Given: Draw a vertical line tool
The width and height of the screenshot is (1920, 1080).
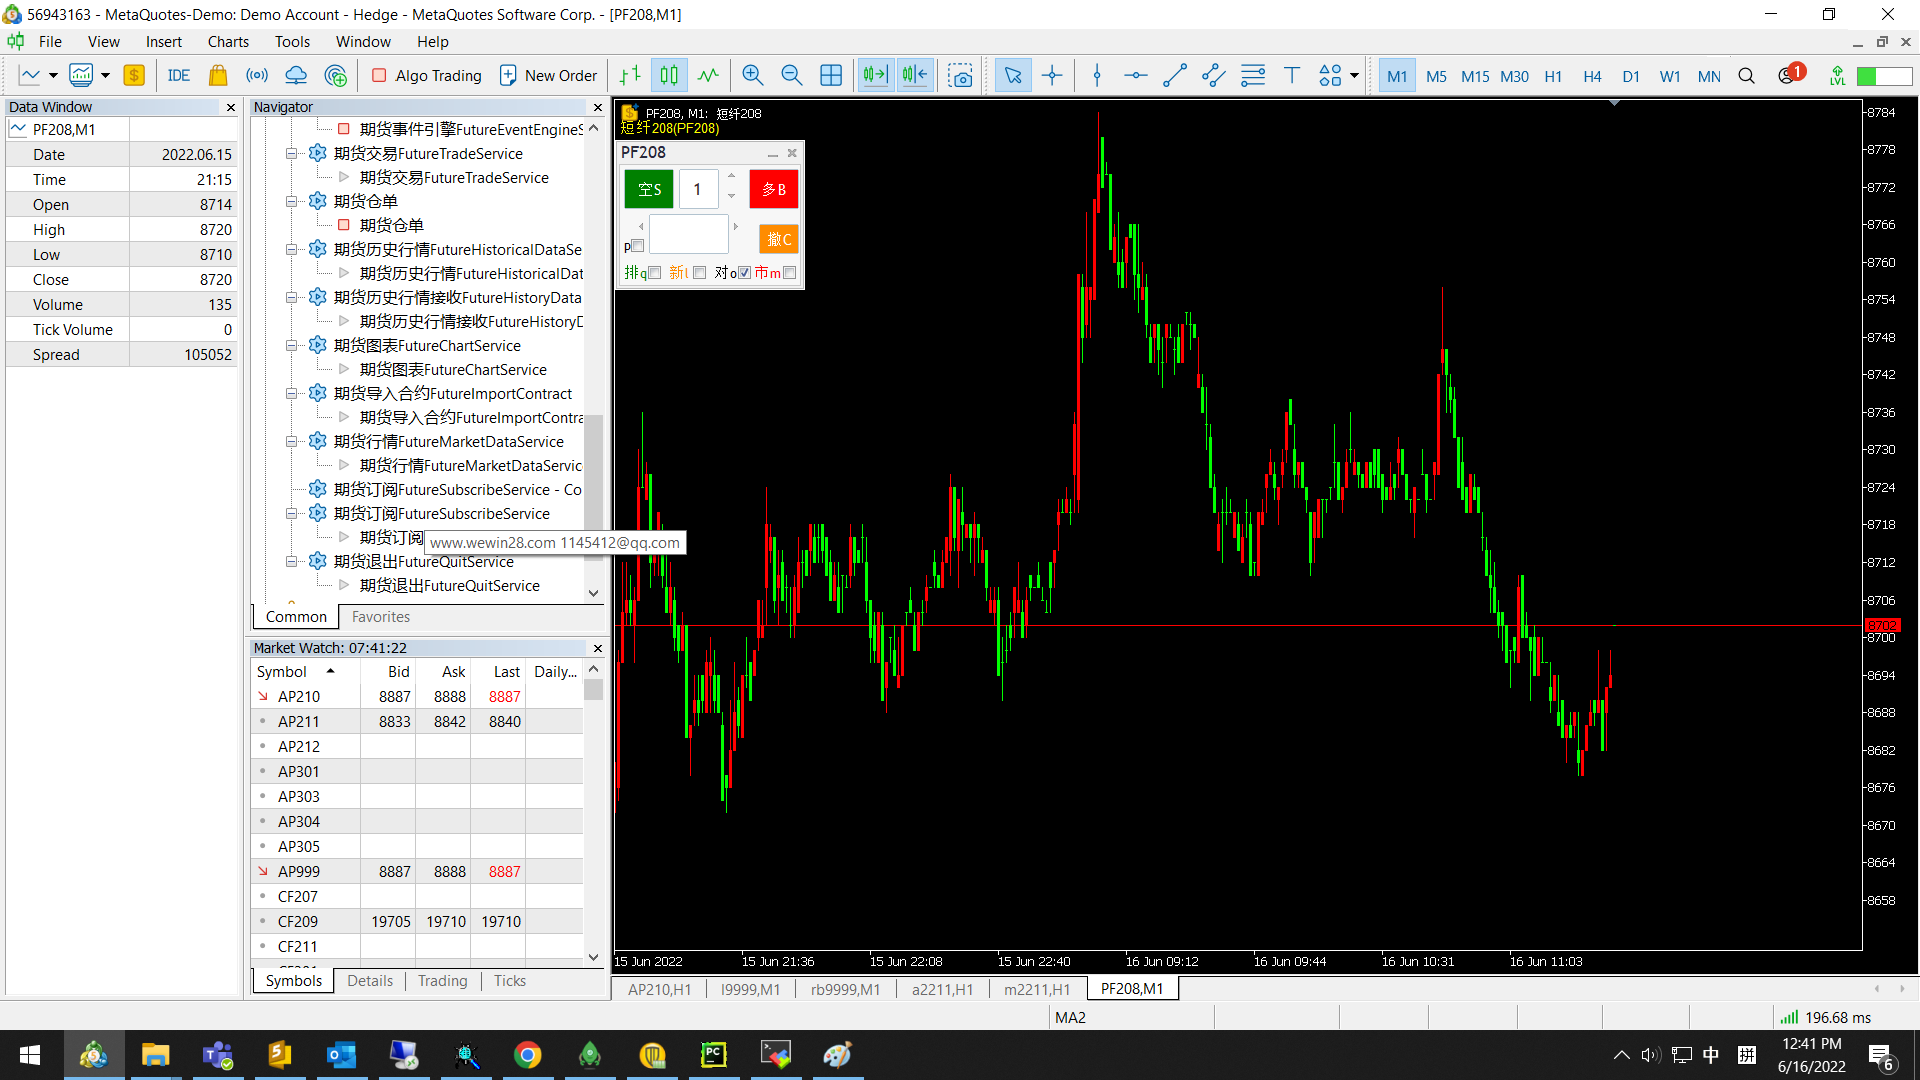Looking at the screenshot, I should [1097, 76].
